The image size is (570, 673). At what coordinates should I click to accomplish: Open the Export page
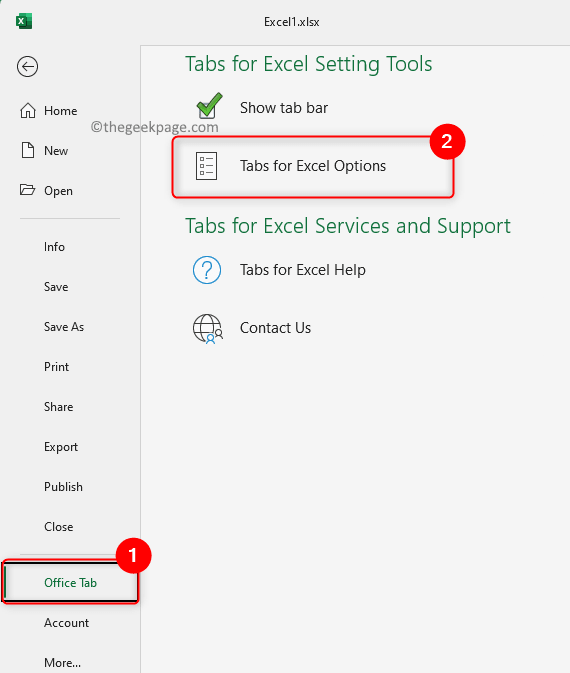[x=61, y=447]
